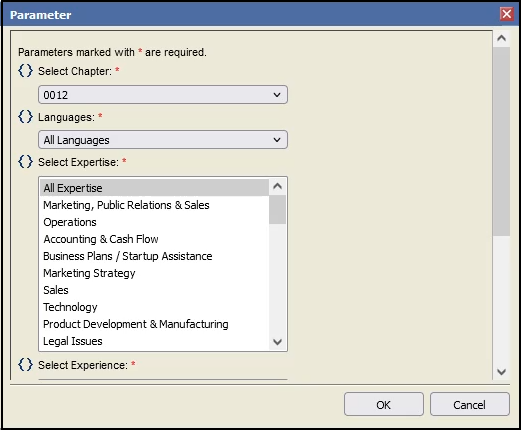Click the braces icon beside Languages
This screenshot has height=430, width=521.
point(25,117)
